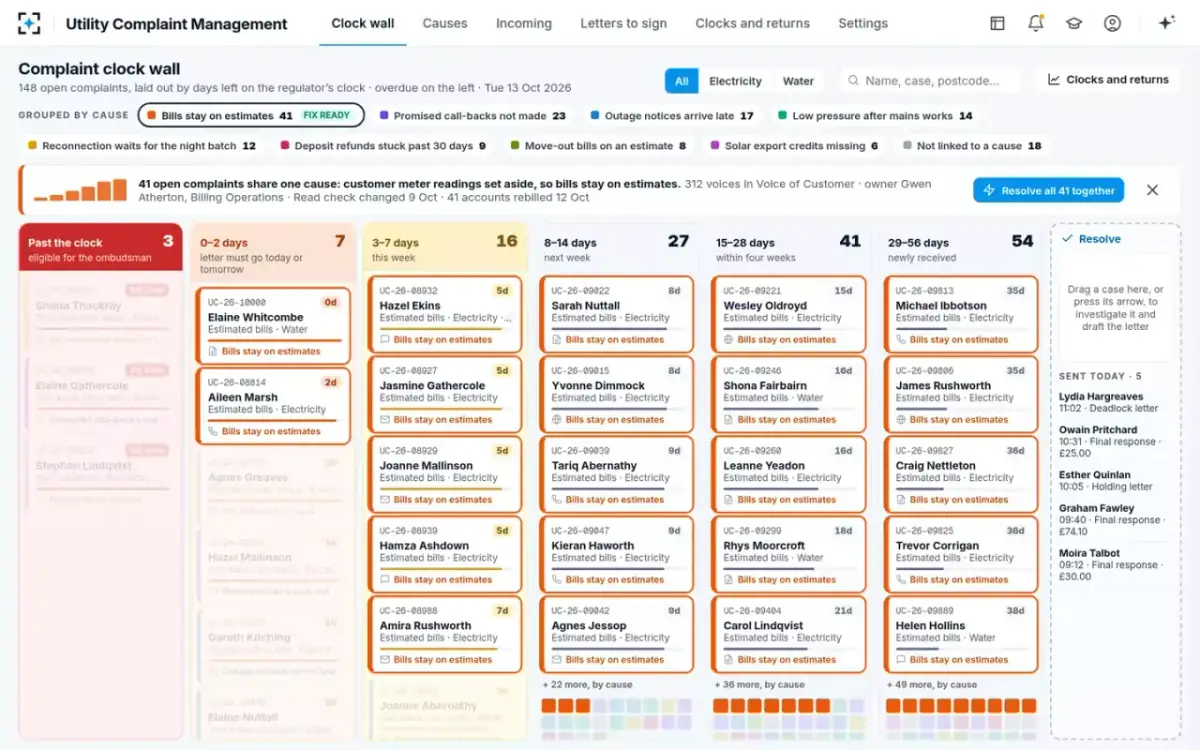This screenshot has height=750, width=1200.
Task: Click the web channel icon on Wesley Oldroyd's card
Action: [x=729, y=339]
